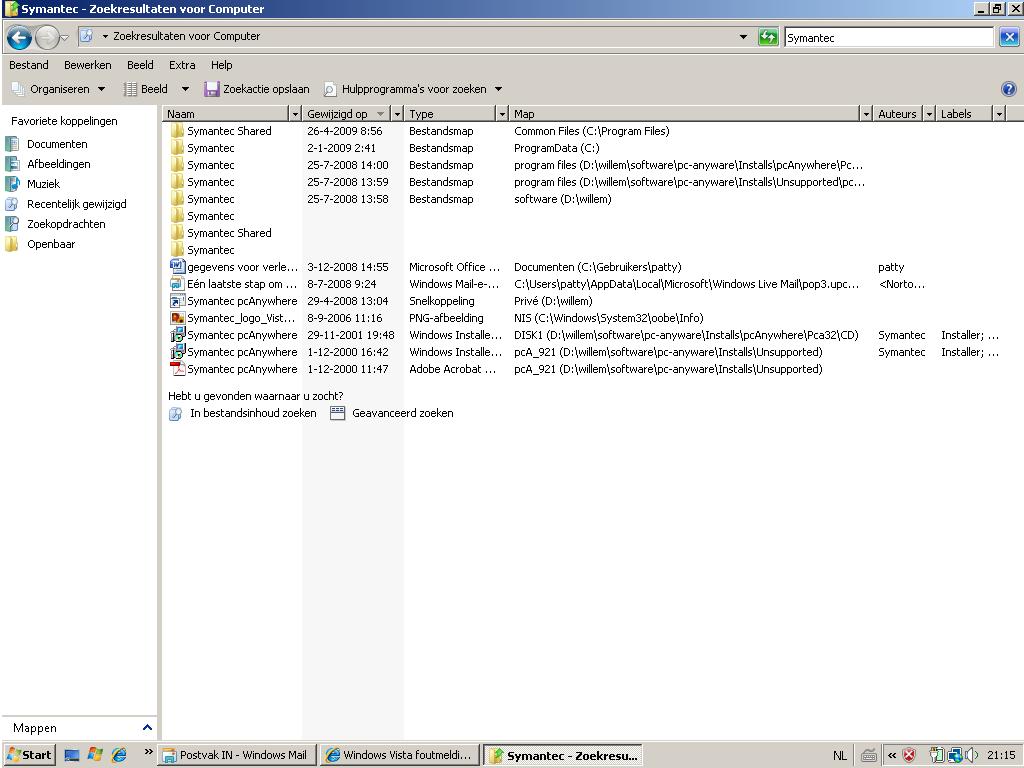This screenshot has width=1024, height=768.
Task: Click the PNG icon of Symantec_logo_Vist…
Action: pos(177,317)
